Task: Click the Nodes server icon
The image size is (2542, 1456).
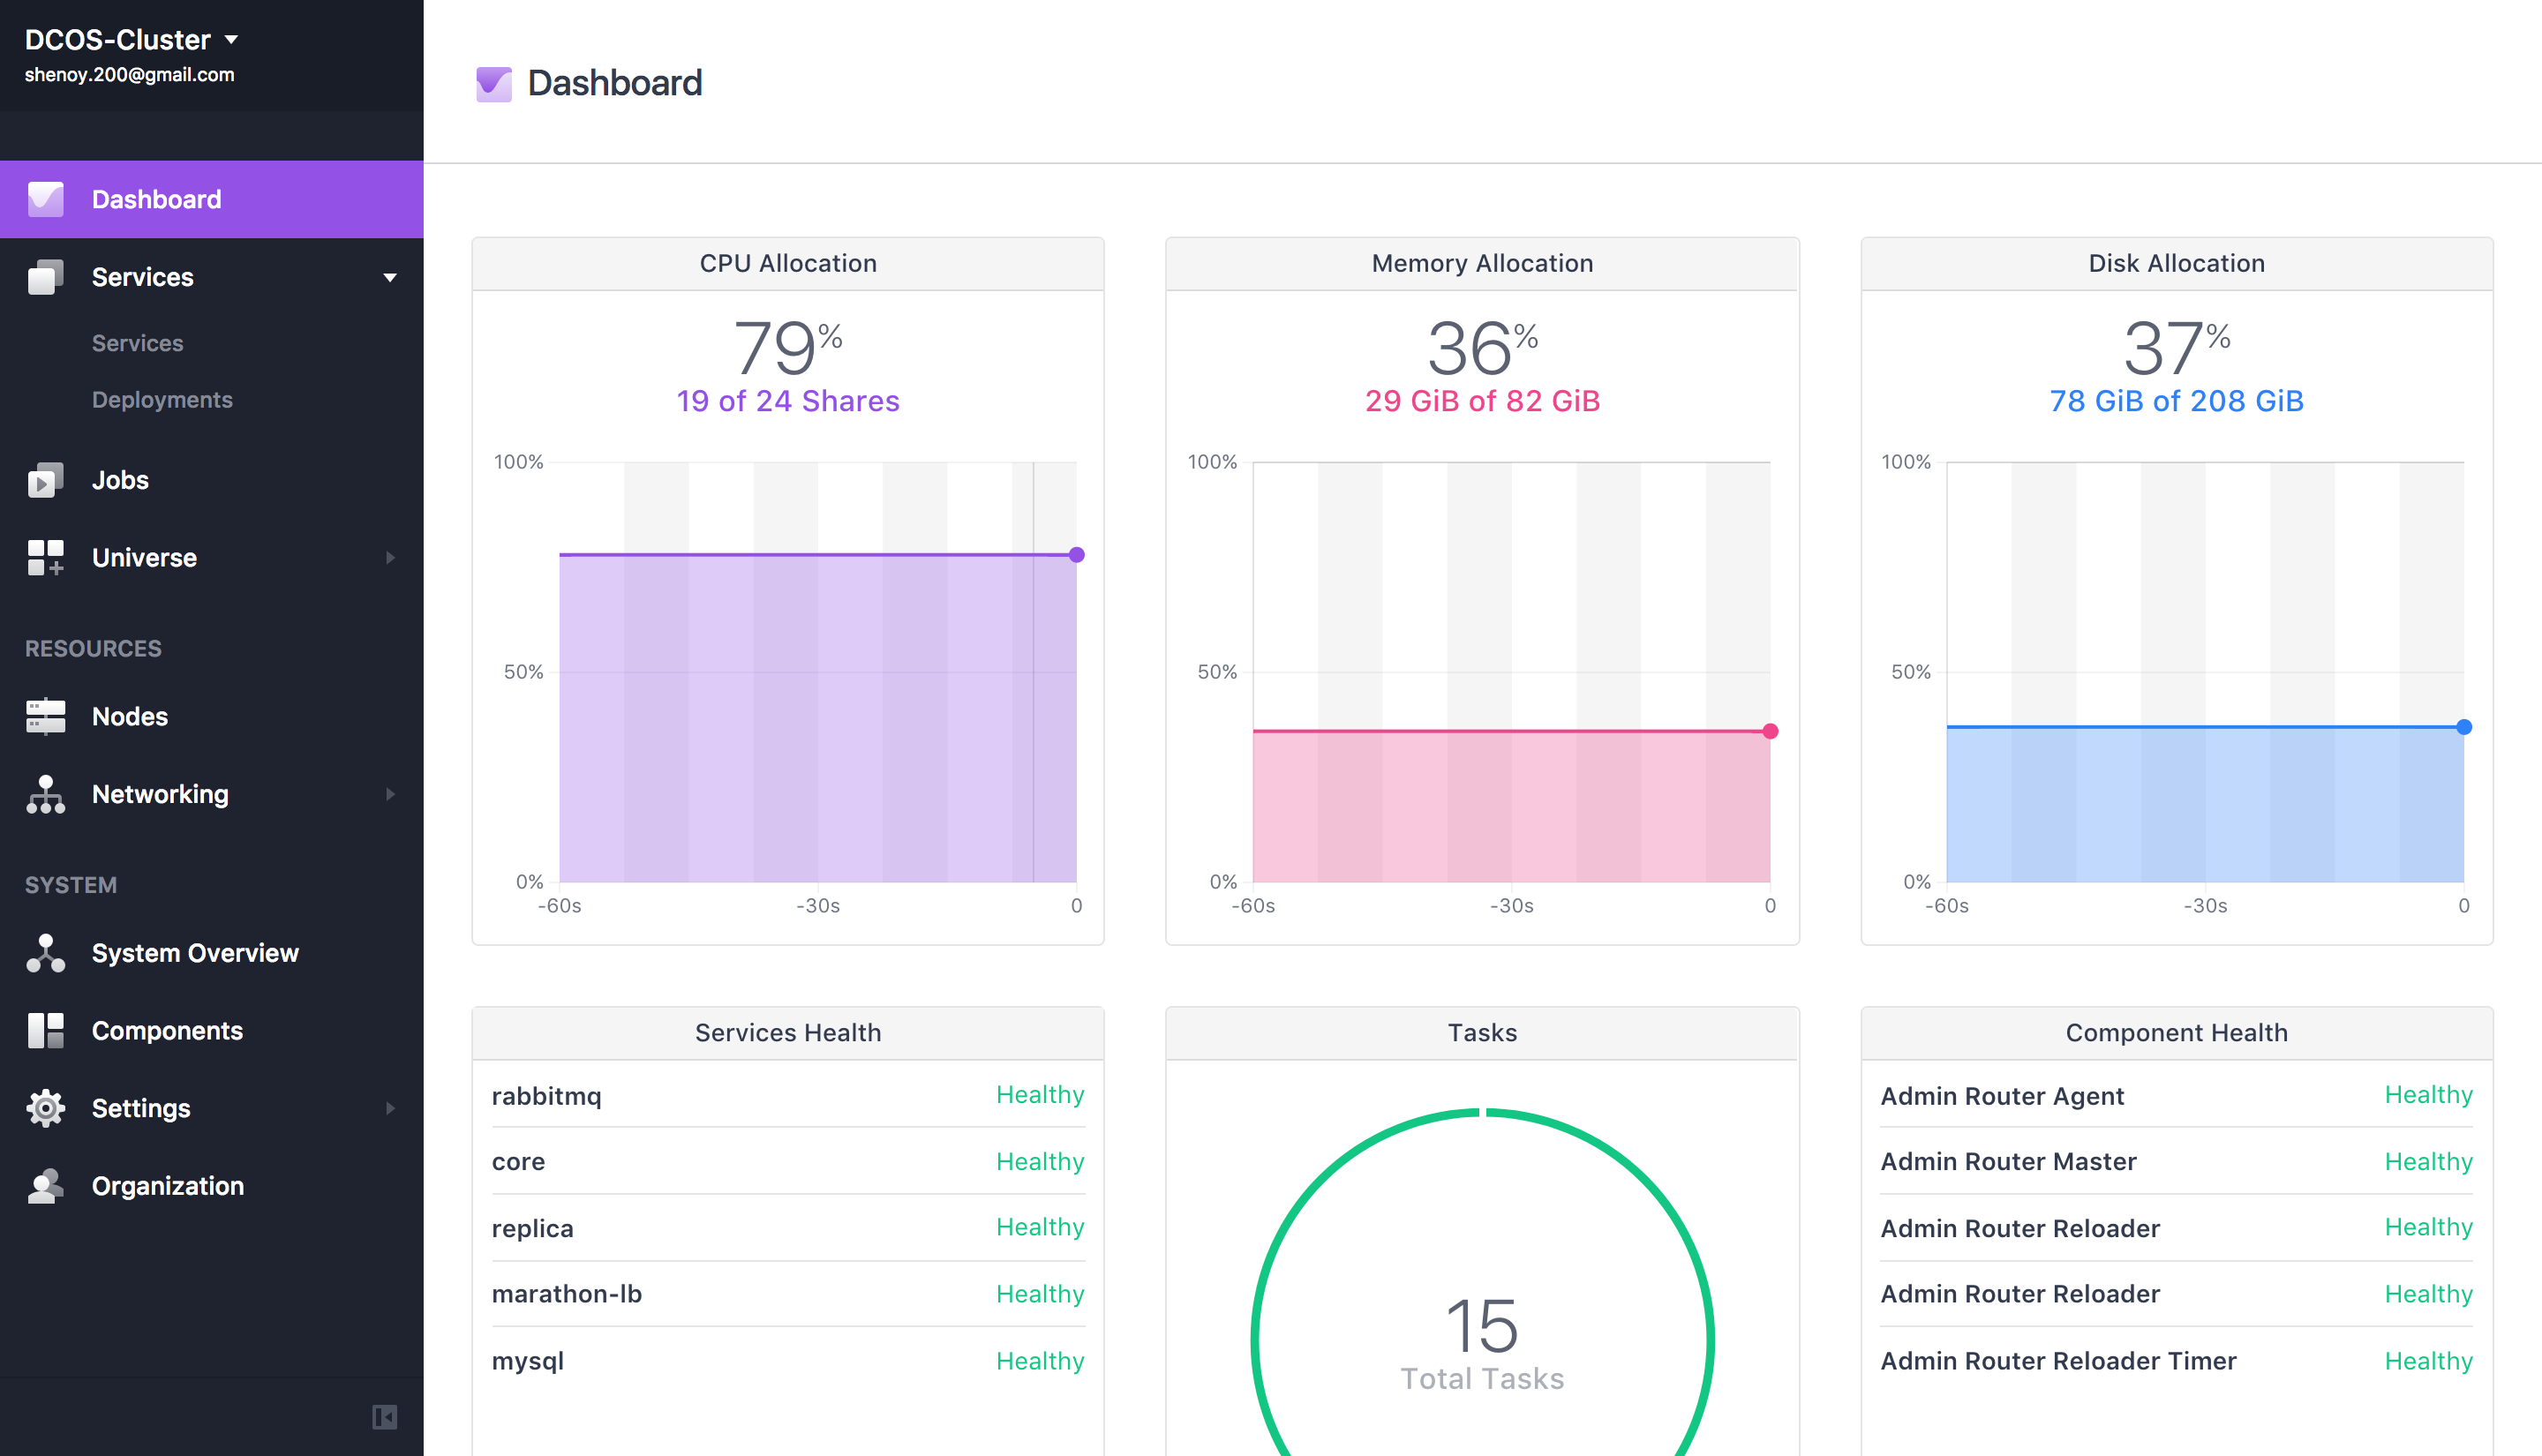Action: pyautogui.click(x=46, y=716)
